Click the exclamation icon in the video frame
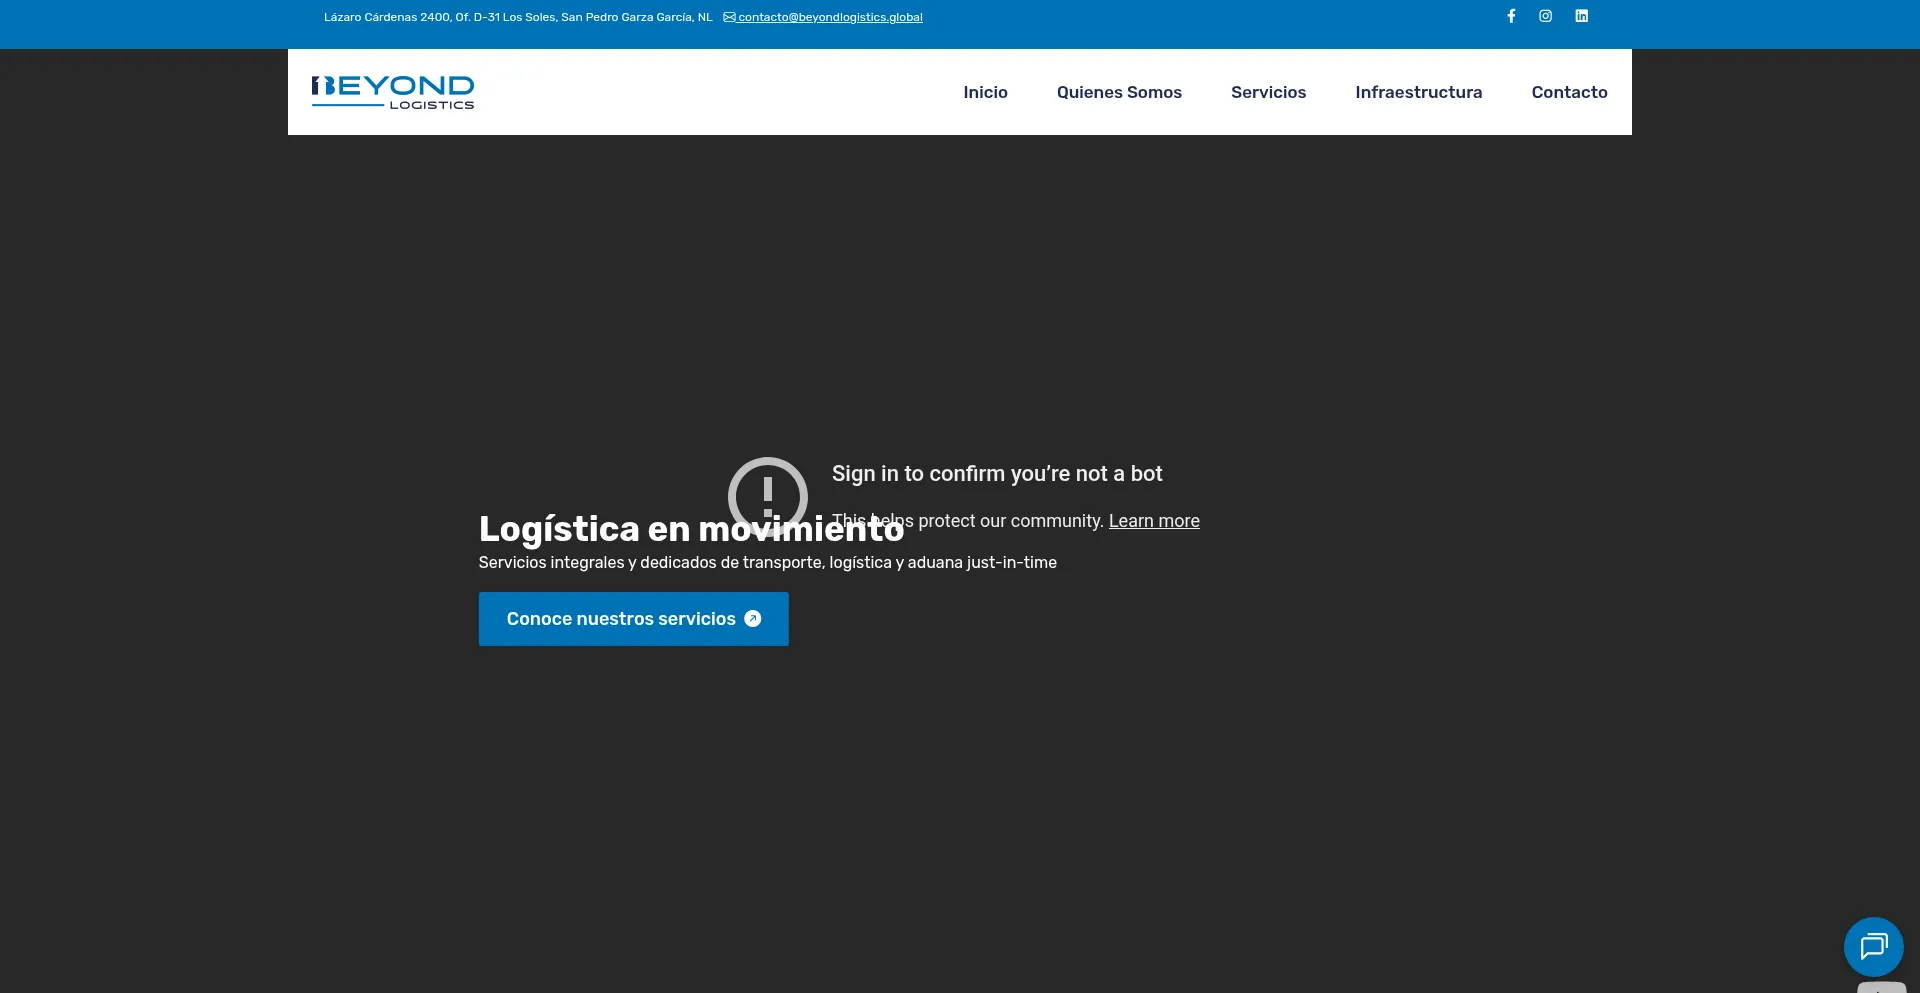This screenshot has width=1920, height=993. coord(768,497)
